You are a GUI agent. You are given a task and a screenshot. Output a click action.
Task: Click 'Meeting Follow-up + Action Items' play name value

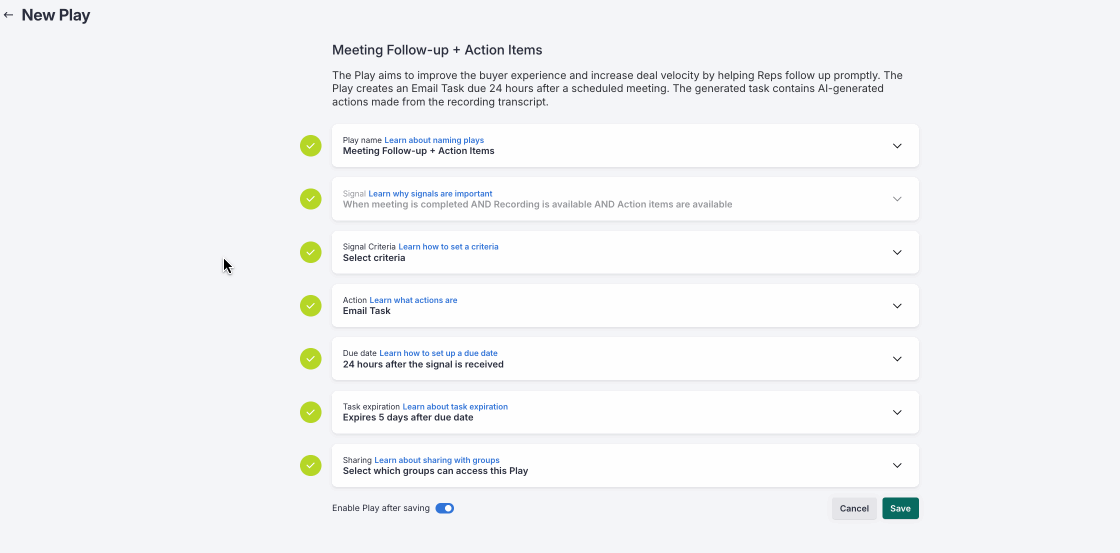[419, 151]
